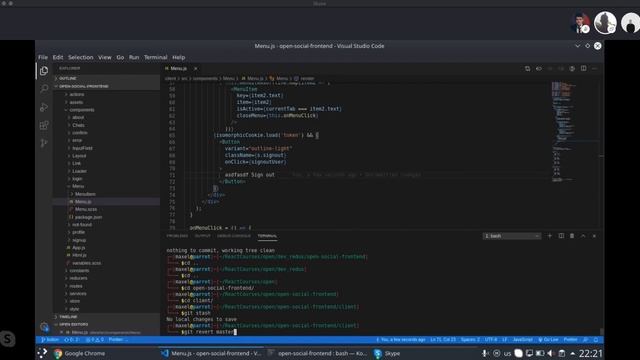Open the Edit menu
The height and width of the screenshot is (360, 640).
pos(58,57)
